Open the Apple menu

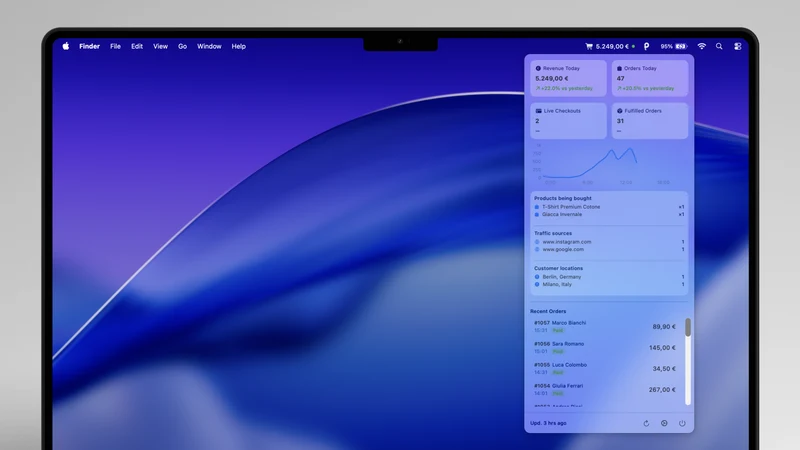pos(66,46)
